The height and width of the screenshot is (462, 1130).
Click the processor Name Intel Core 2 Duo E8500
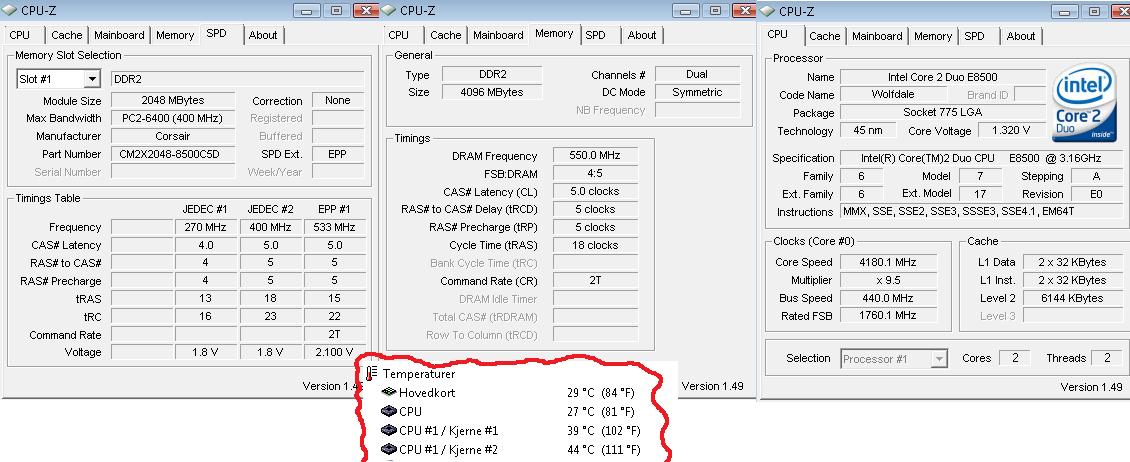943,77
